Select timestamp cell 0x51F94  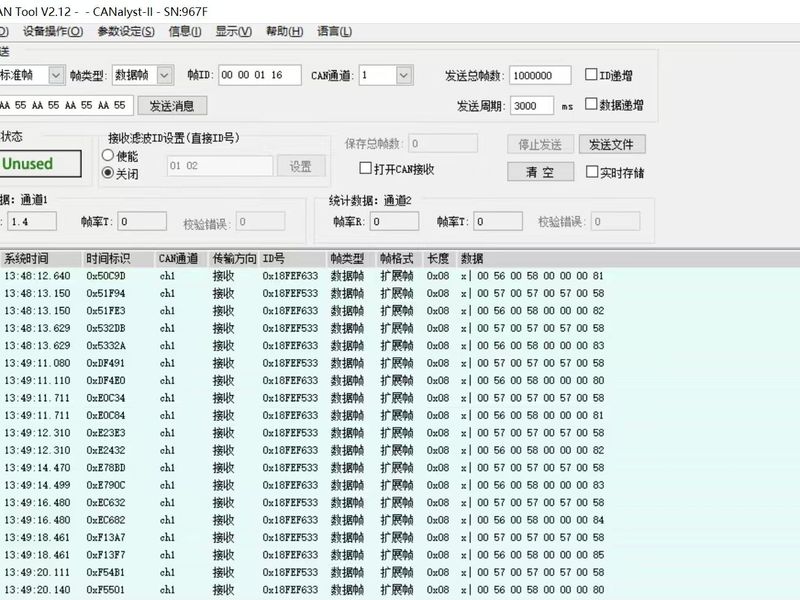(106, 293)
